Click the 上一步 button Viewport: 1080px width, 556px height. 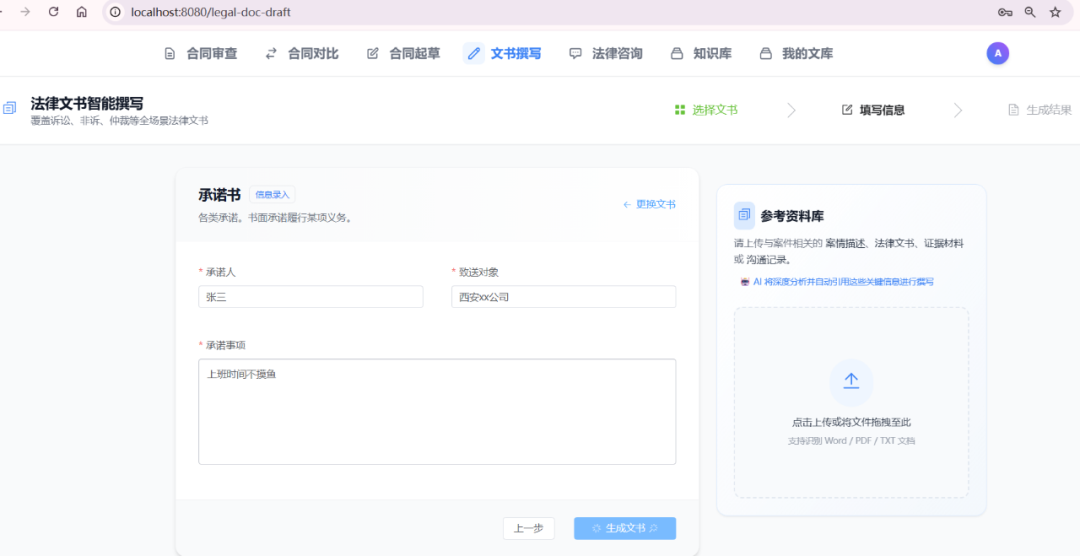point(528,528)
